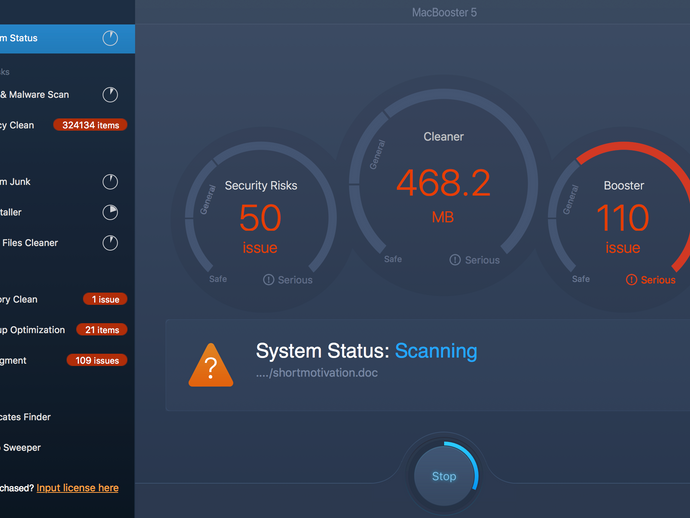Open the Photo Sweeper tool

[67, 448]
